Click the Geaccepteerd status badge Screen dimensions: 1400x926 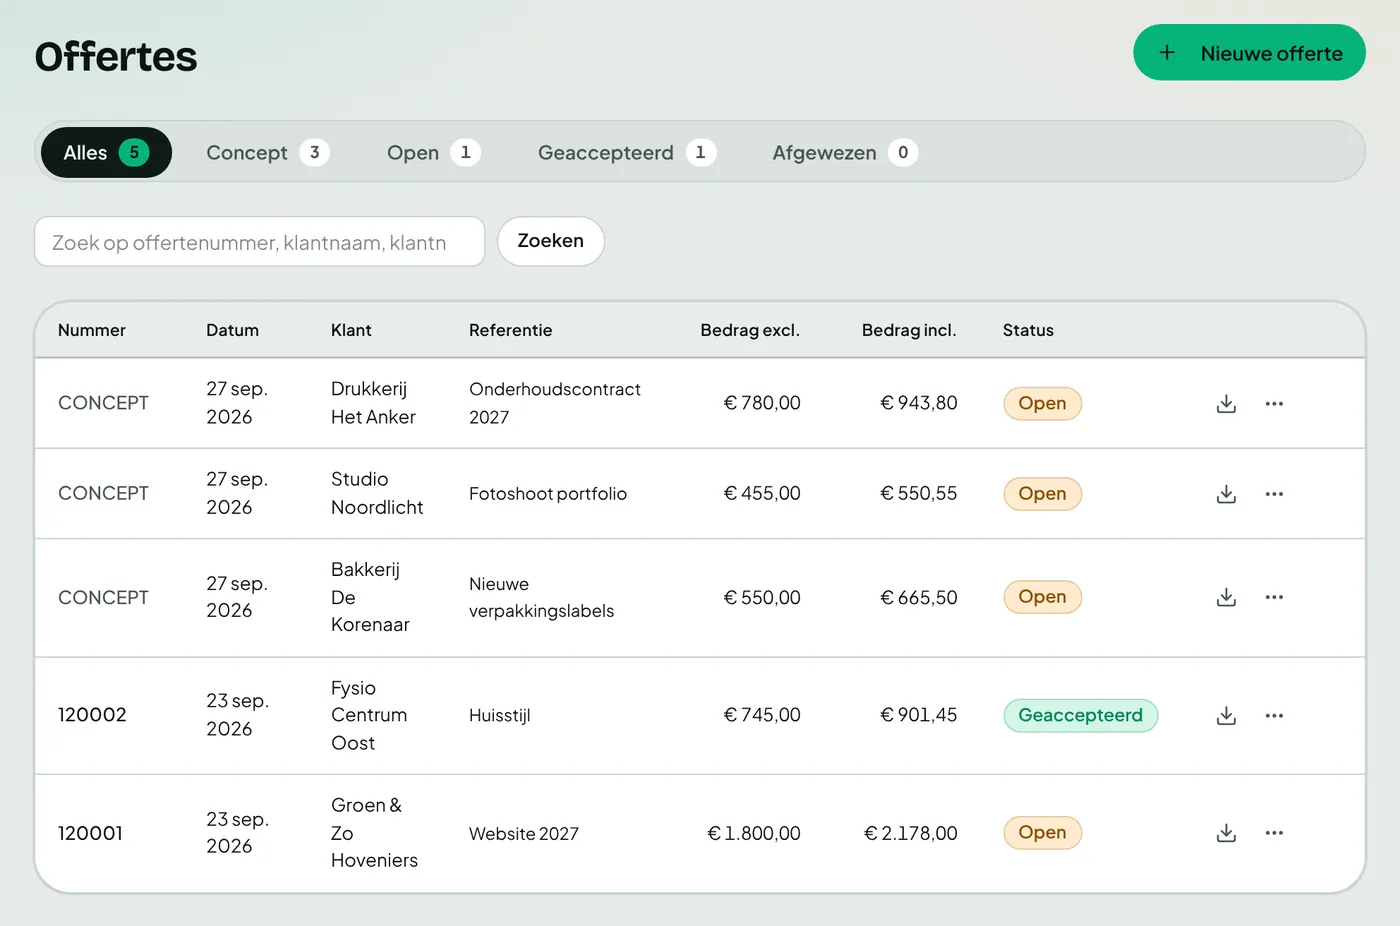1080,716
